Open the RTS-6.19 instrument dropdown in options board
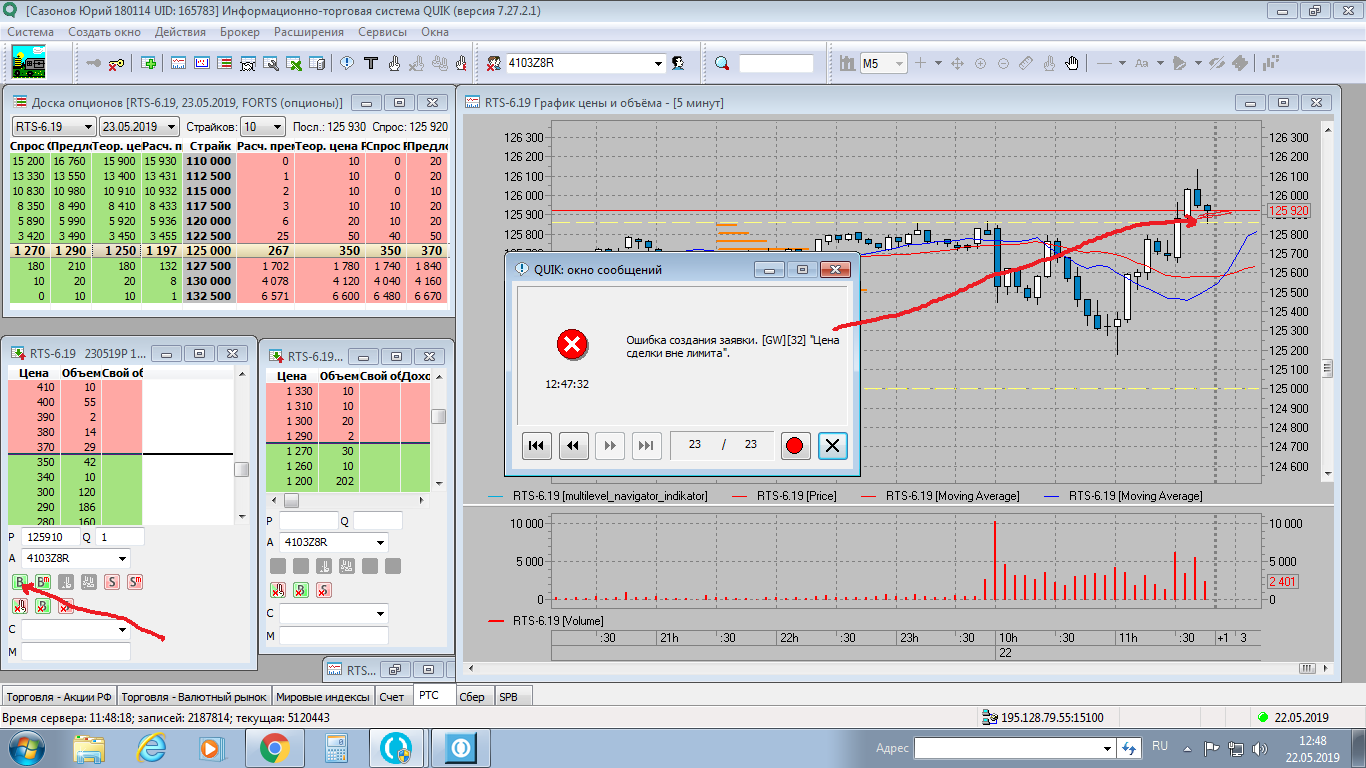Image resolution: width=1366 pixels, height=768 pixels. (x=89, y=127)
